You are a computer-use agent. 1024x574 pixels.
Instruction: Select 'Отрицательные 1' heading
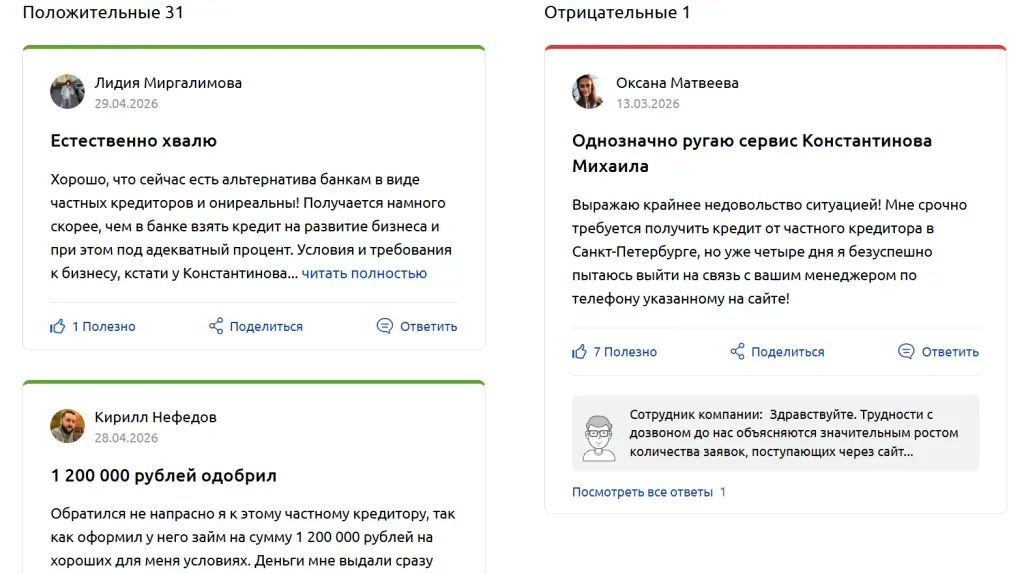pos(617,12)
